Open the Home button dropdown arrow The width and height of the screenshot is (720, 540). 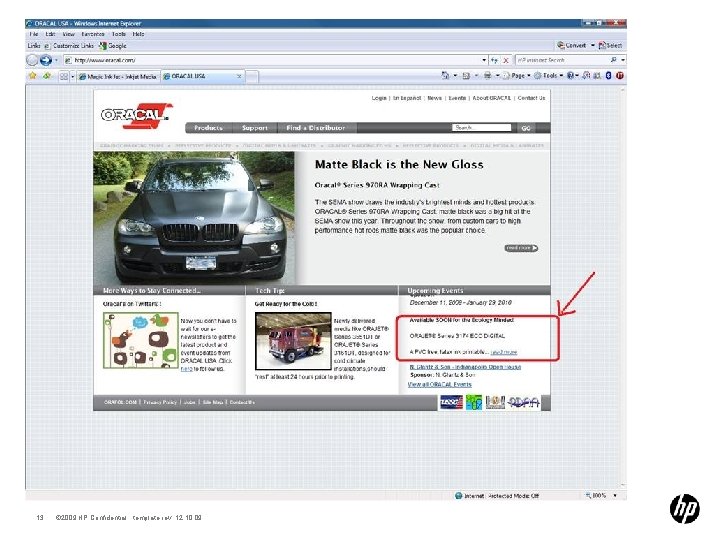tap(455, 75)
